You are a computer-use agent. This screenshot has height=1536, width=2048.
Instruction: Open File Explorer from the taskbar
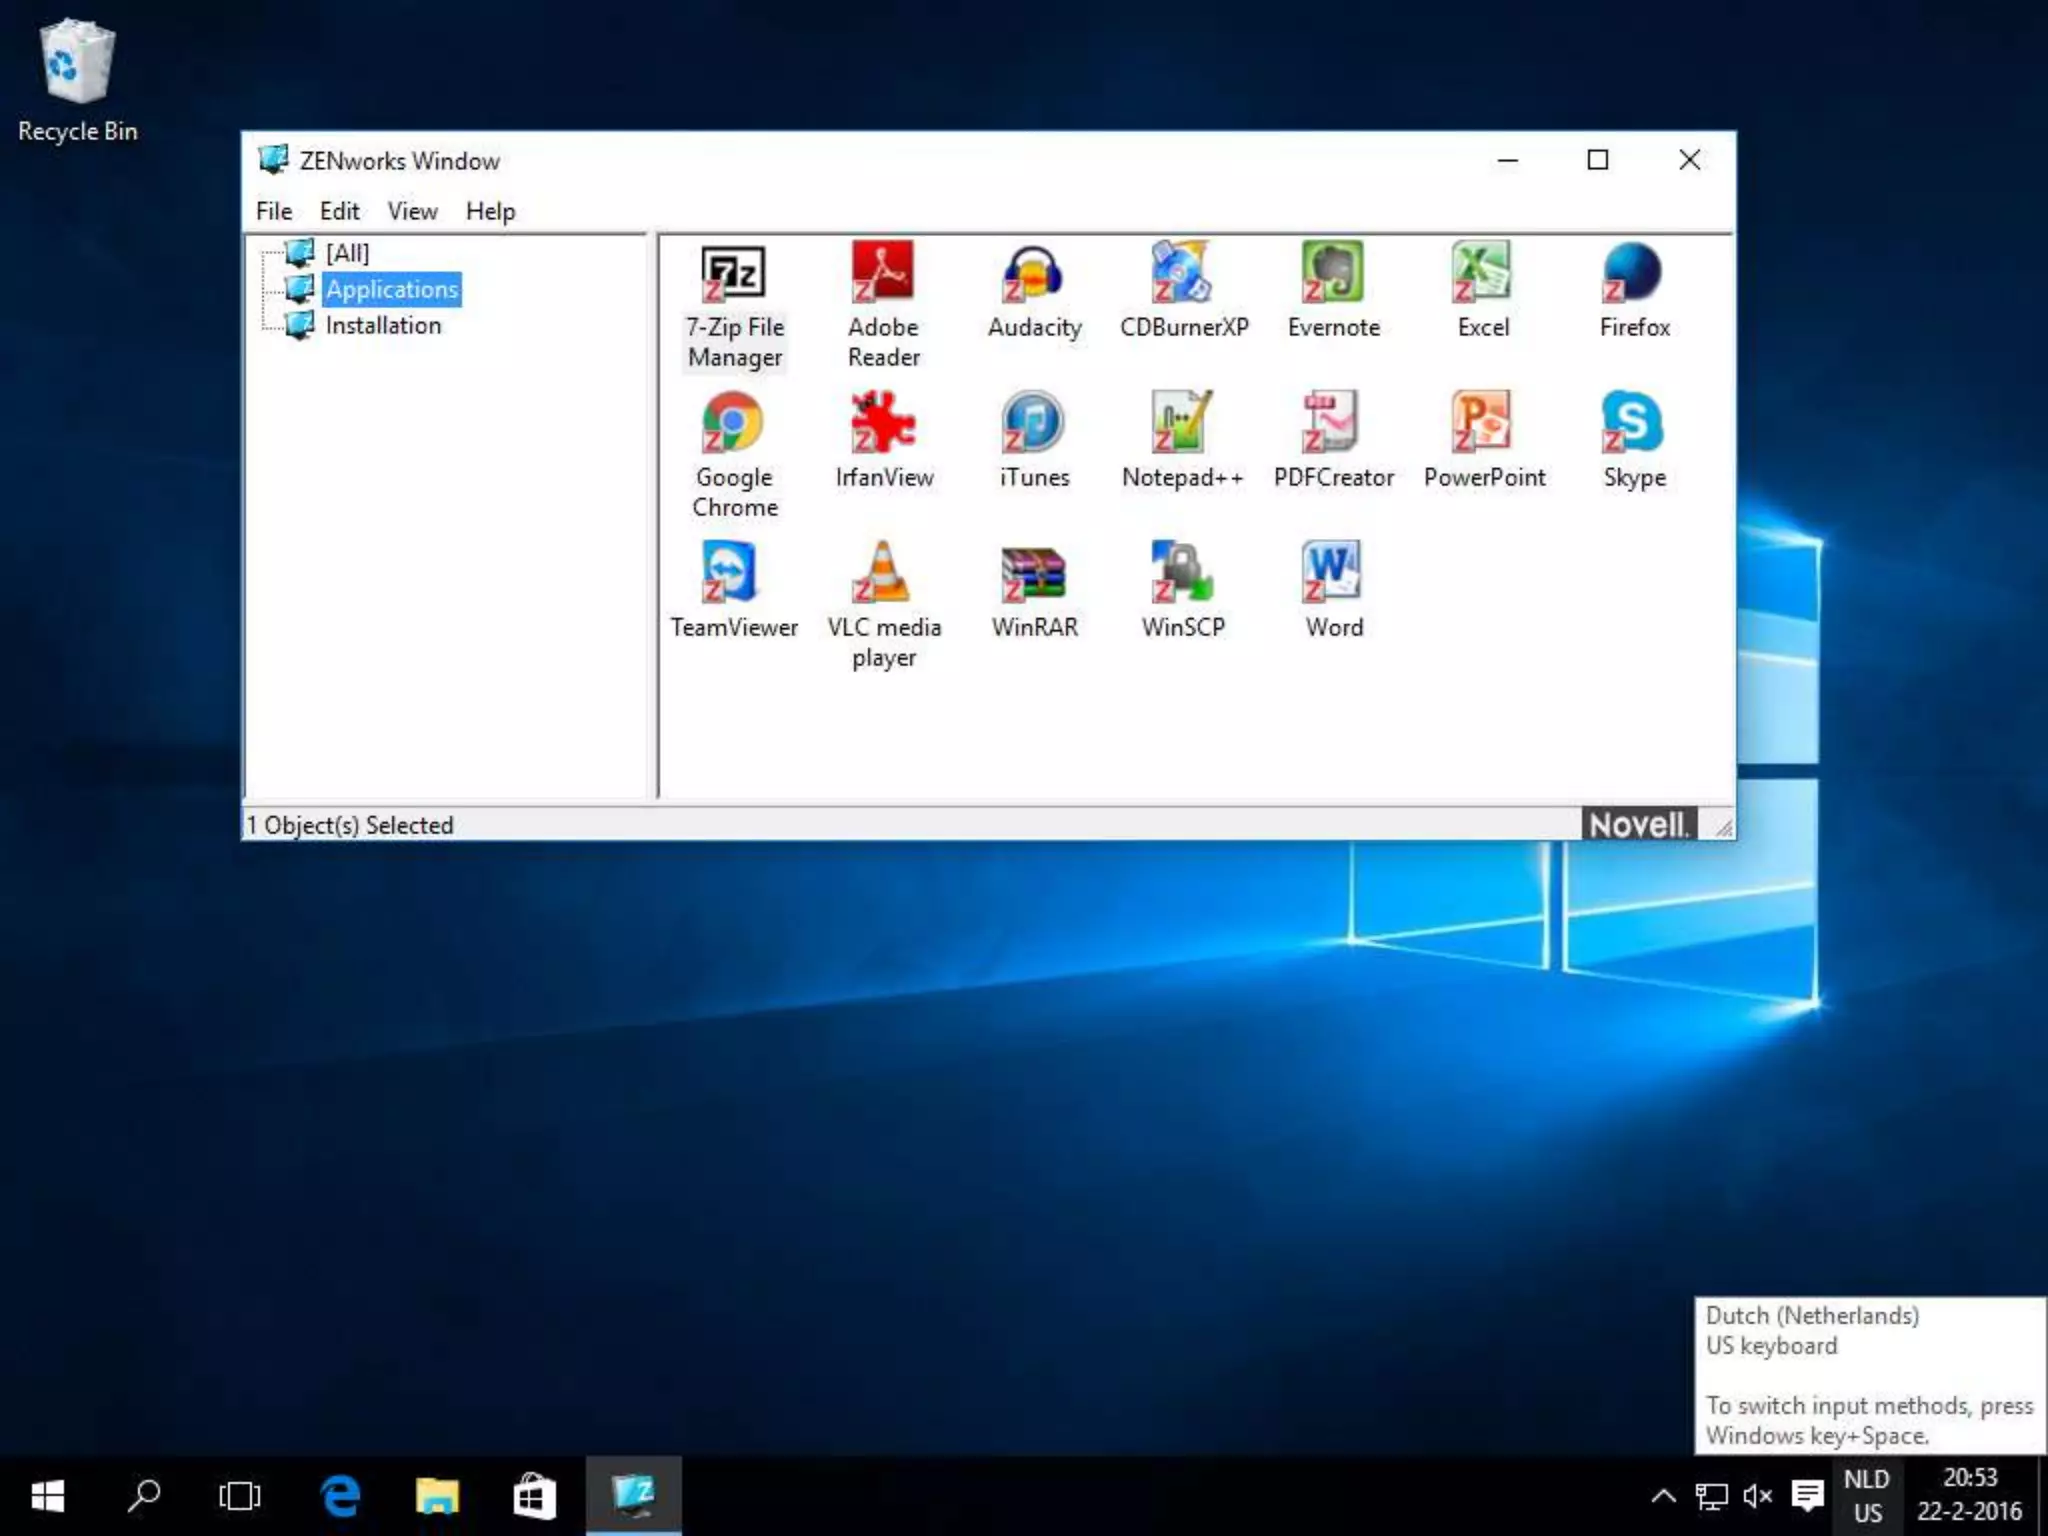[437, 1496]
